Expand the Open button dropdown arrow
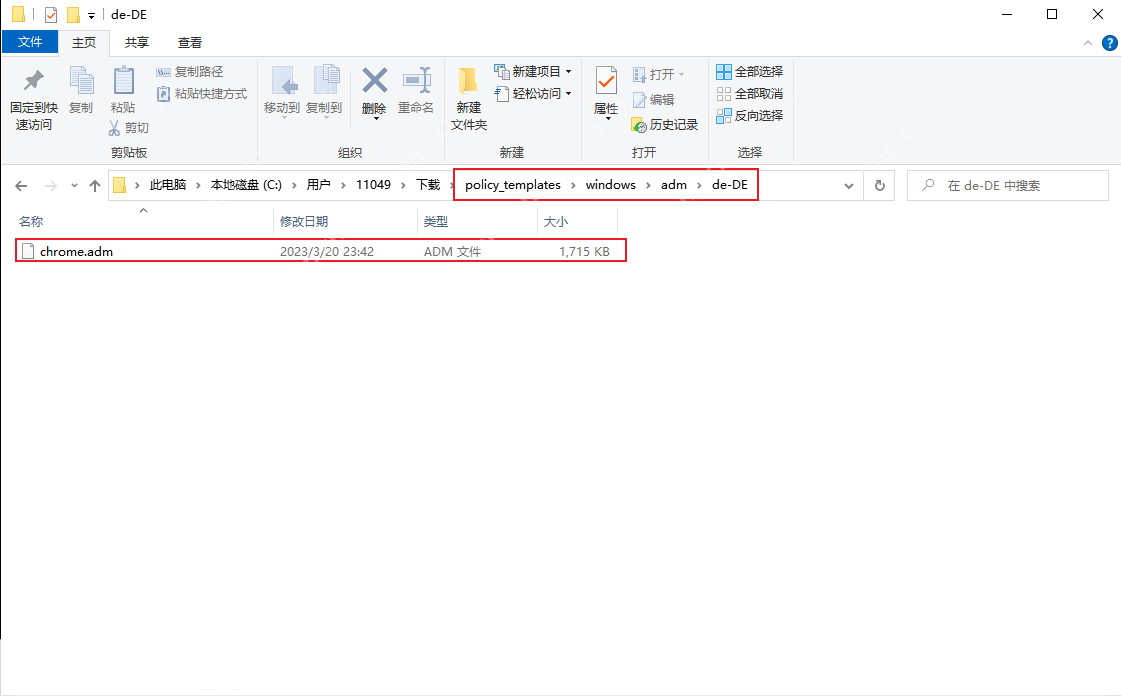Image resolution: width=1121 pixels, height=696 pixels. click(681, 74)
